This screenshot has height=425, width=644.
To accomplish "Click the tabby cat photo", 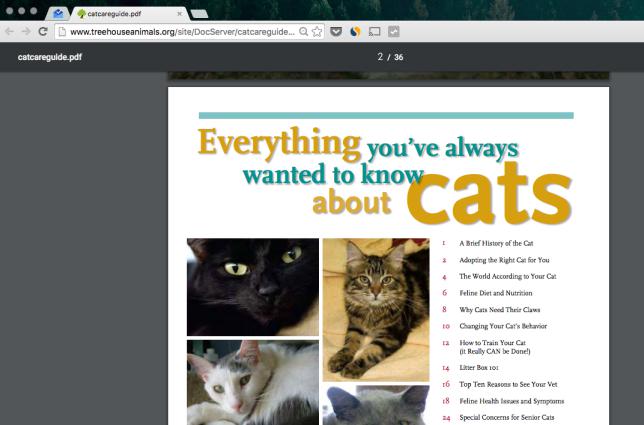I will (x=376, y=310).
